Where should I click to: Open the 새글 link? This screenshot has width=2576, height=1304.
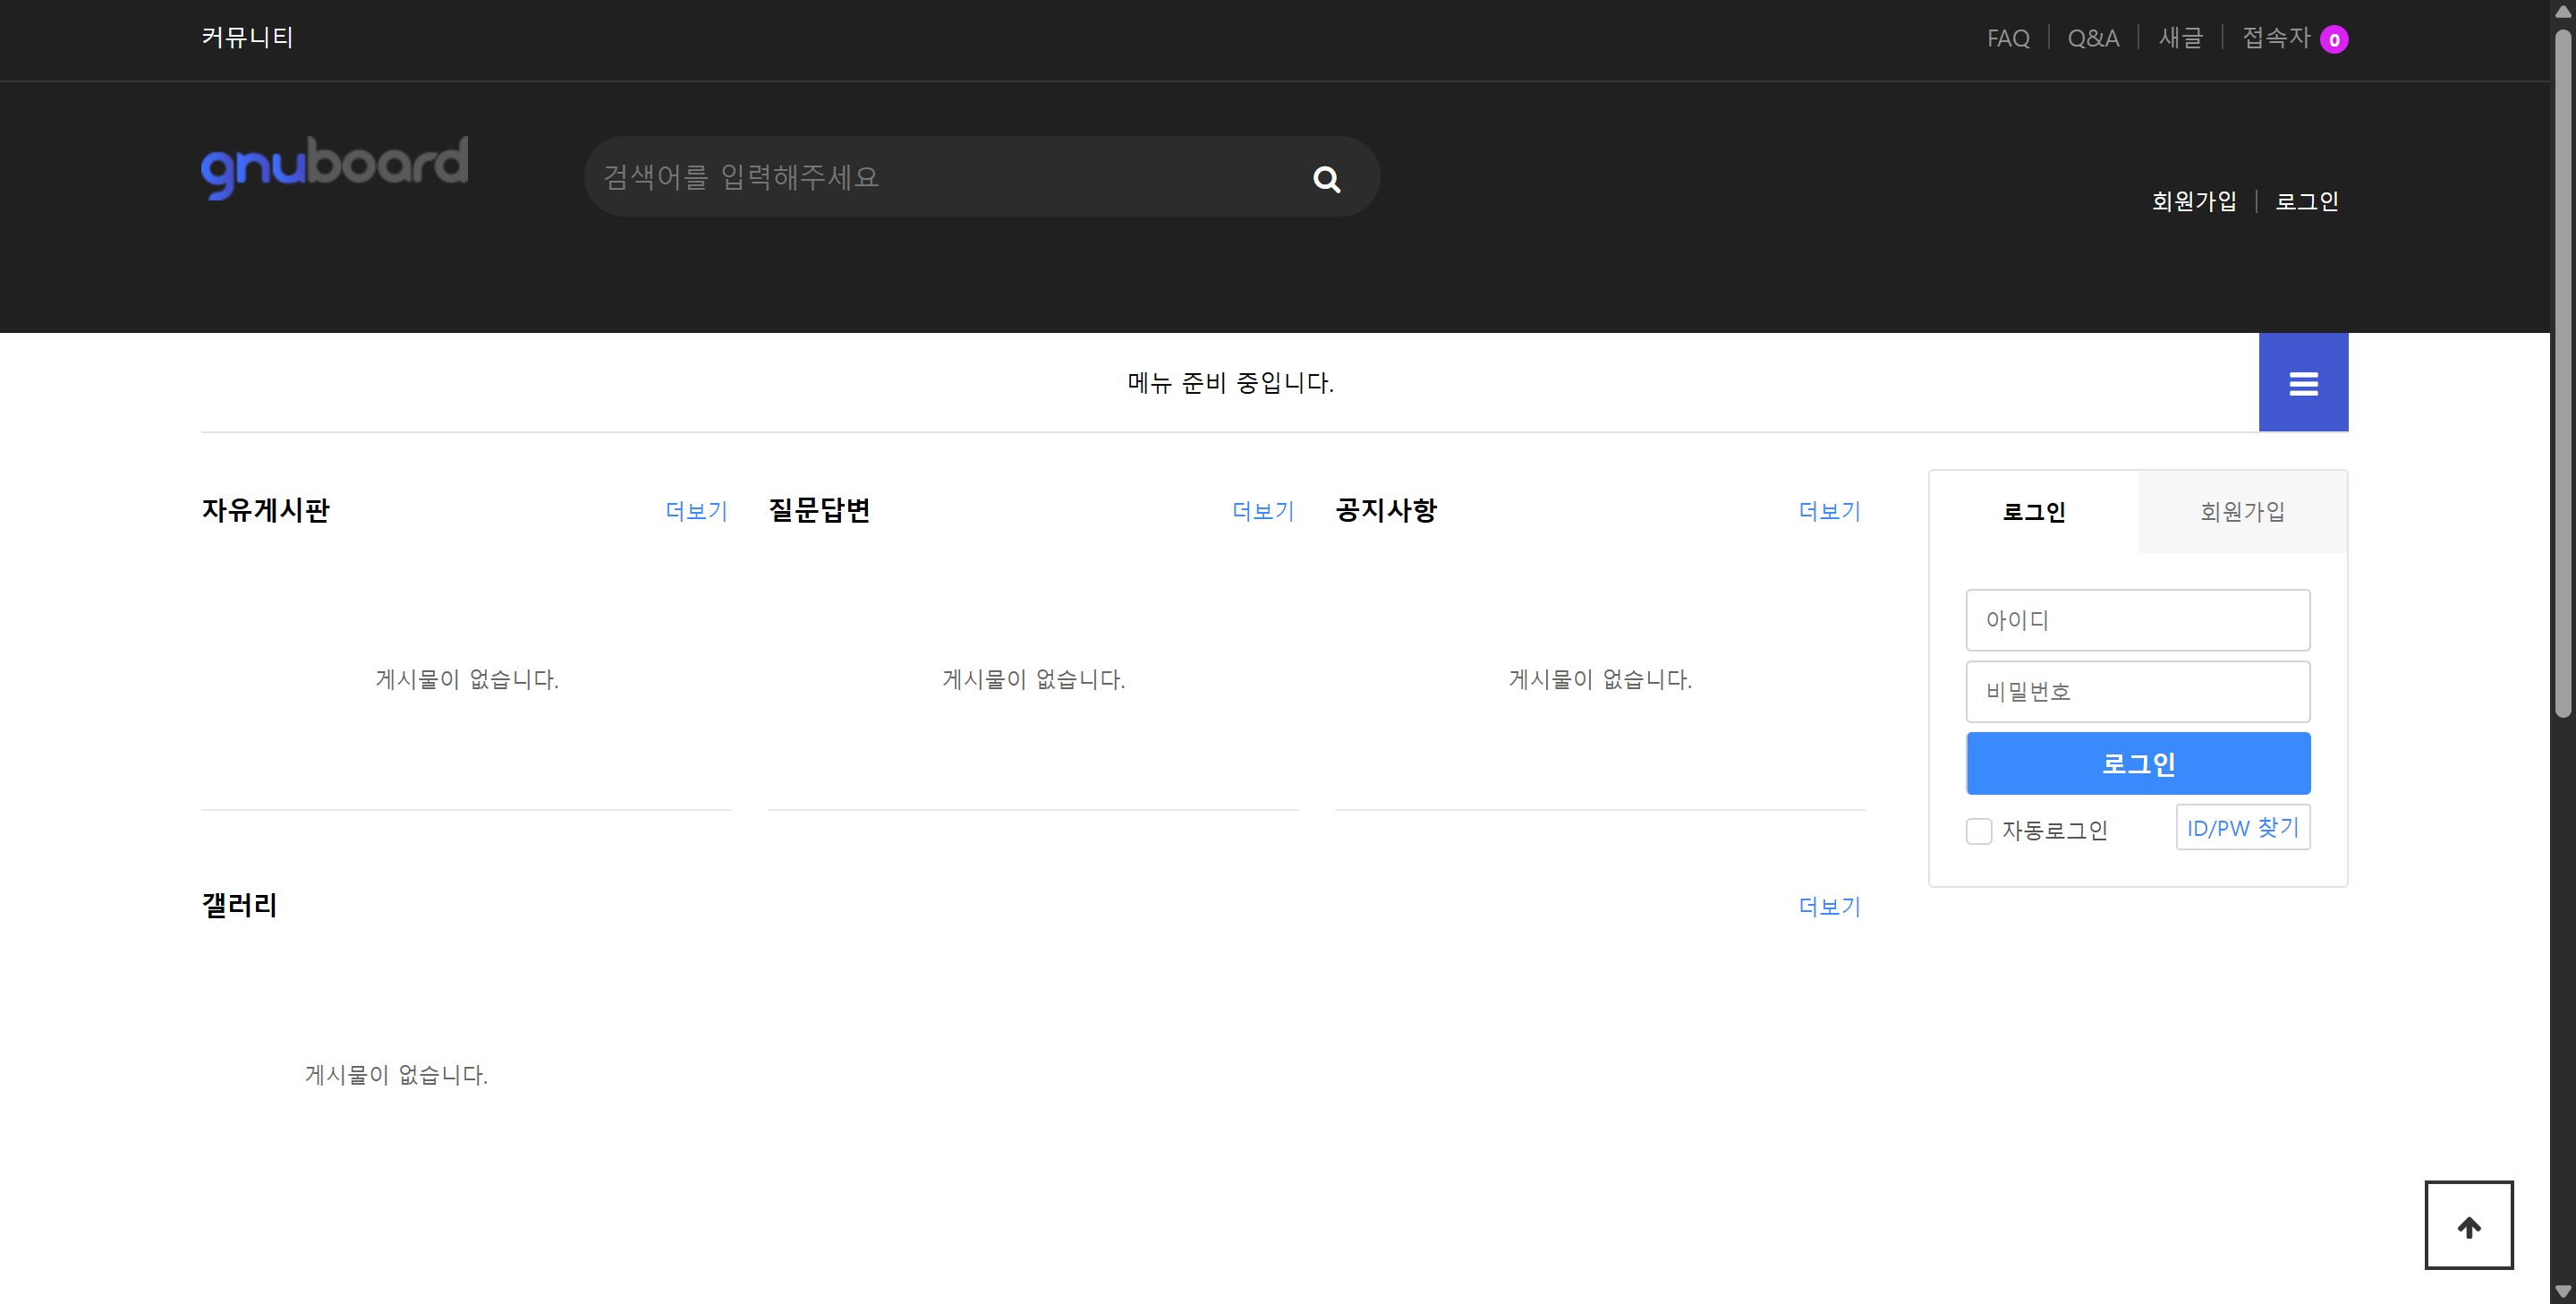click(2180, 38)
